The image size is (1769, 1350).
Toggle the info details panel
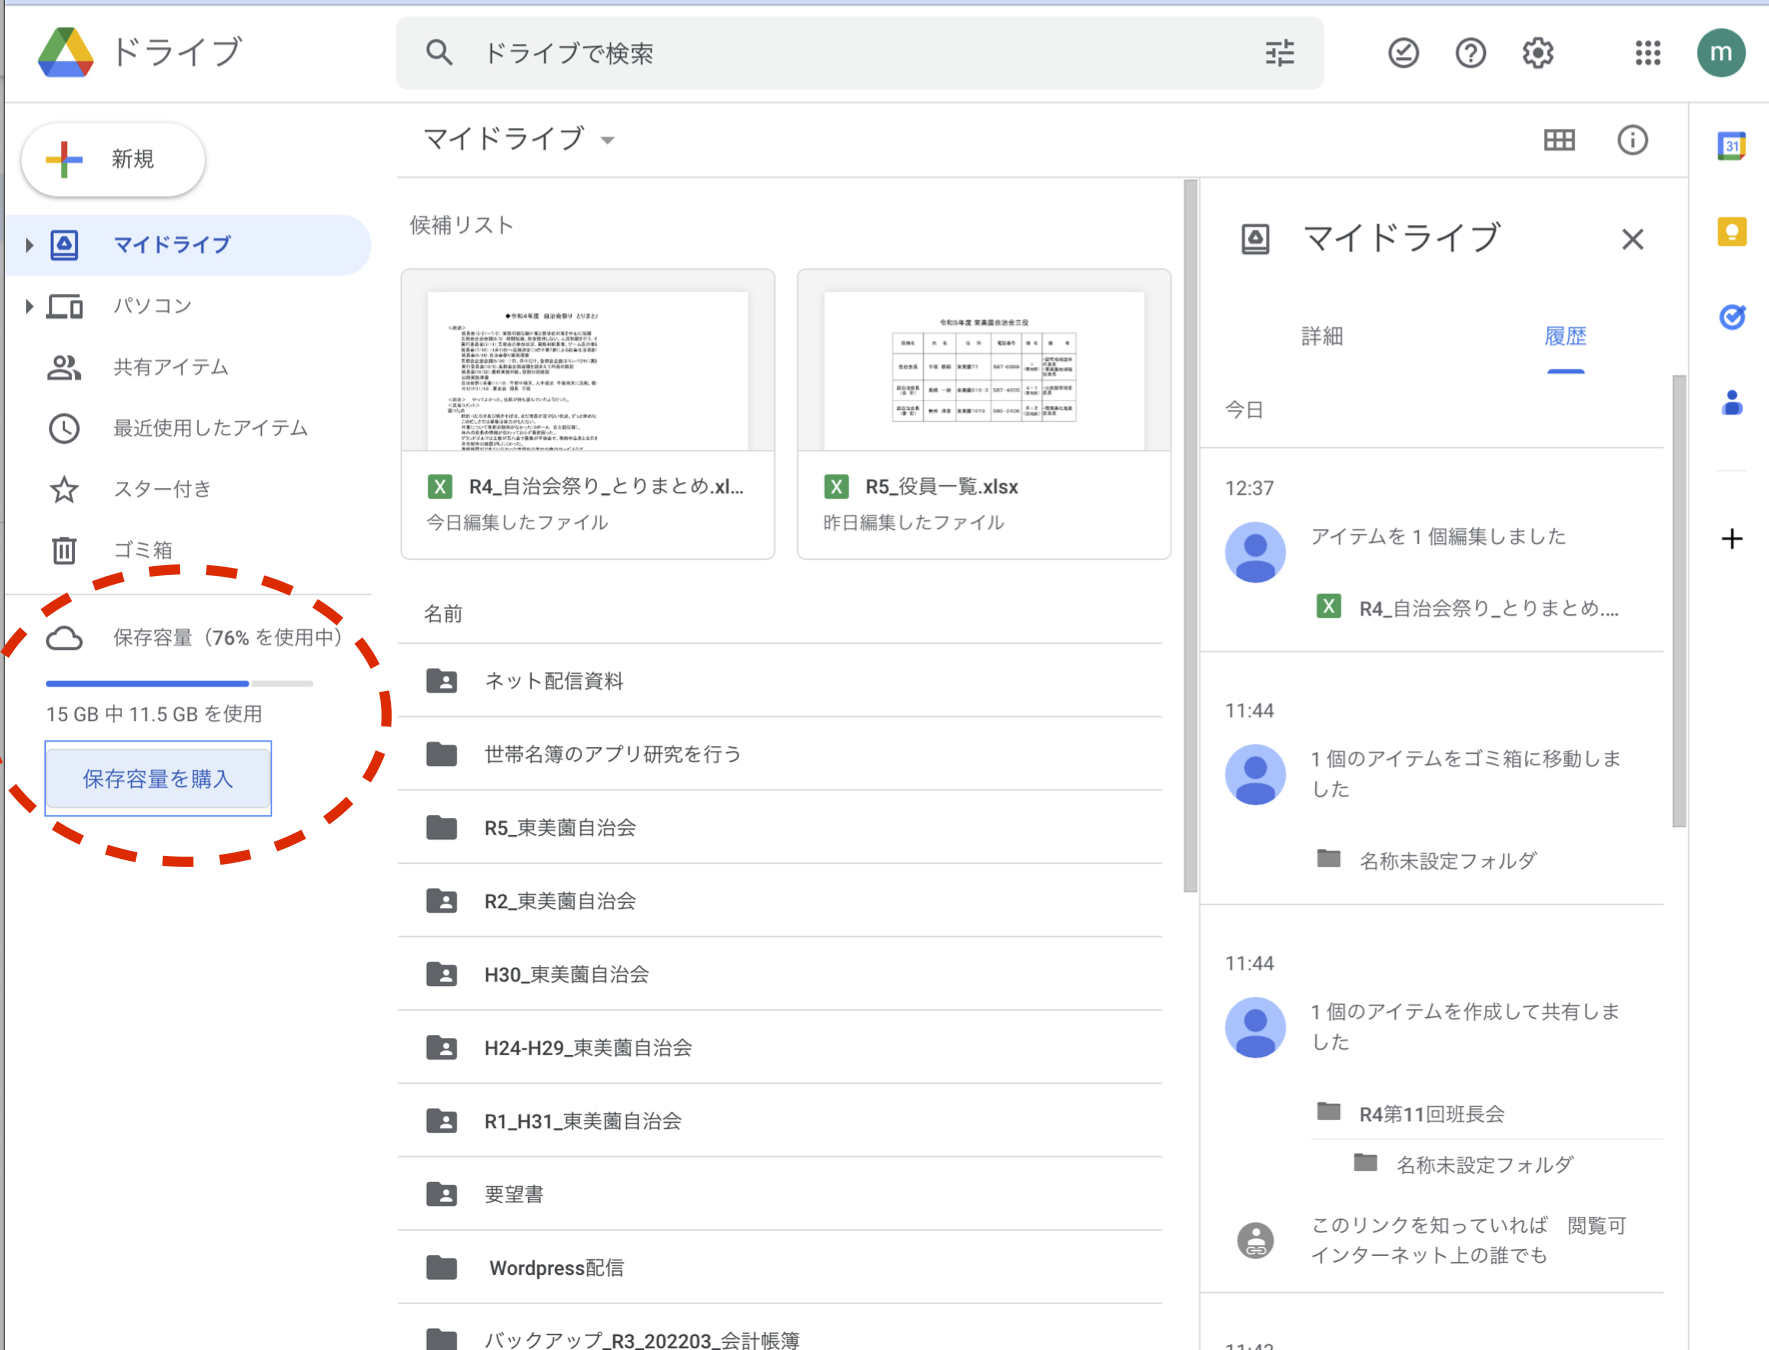pos(1632,140)
